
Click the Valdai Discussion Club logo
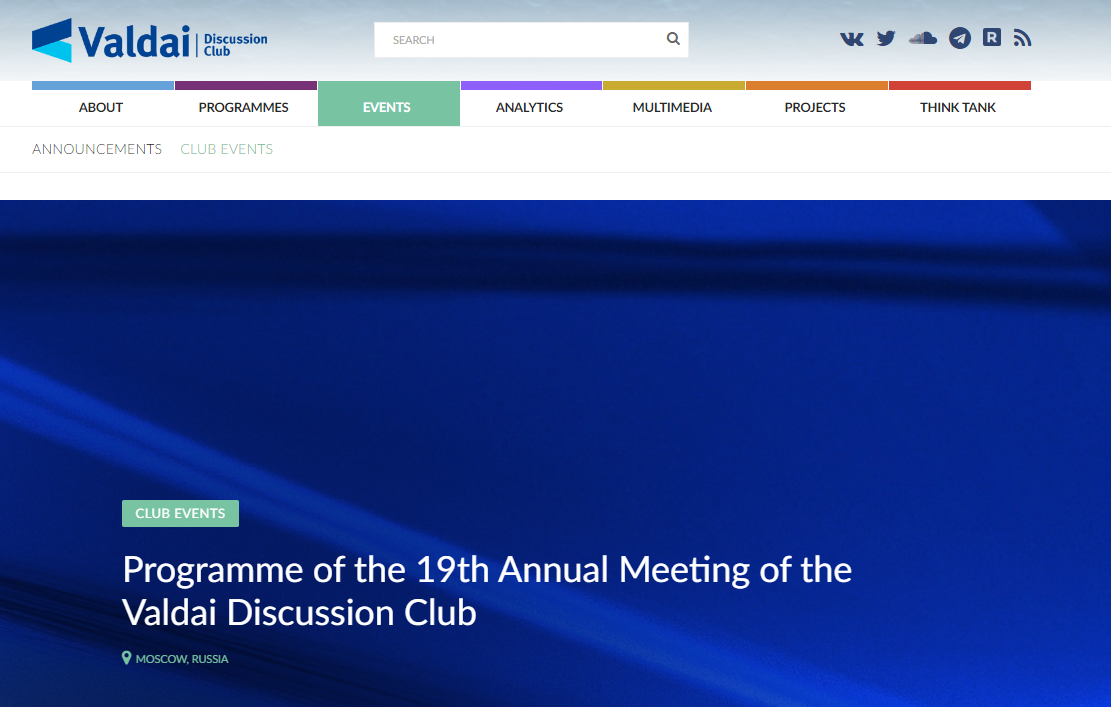[x=150, y=40]
